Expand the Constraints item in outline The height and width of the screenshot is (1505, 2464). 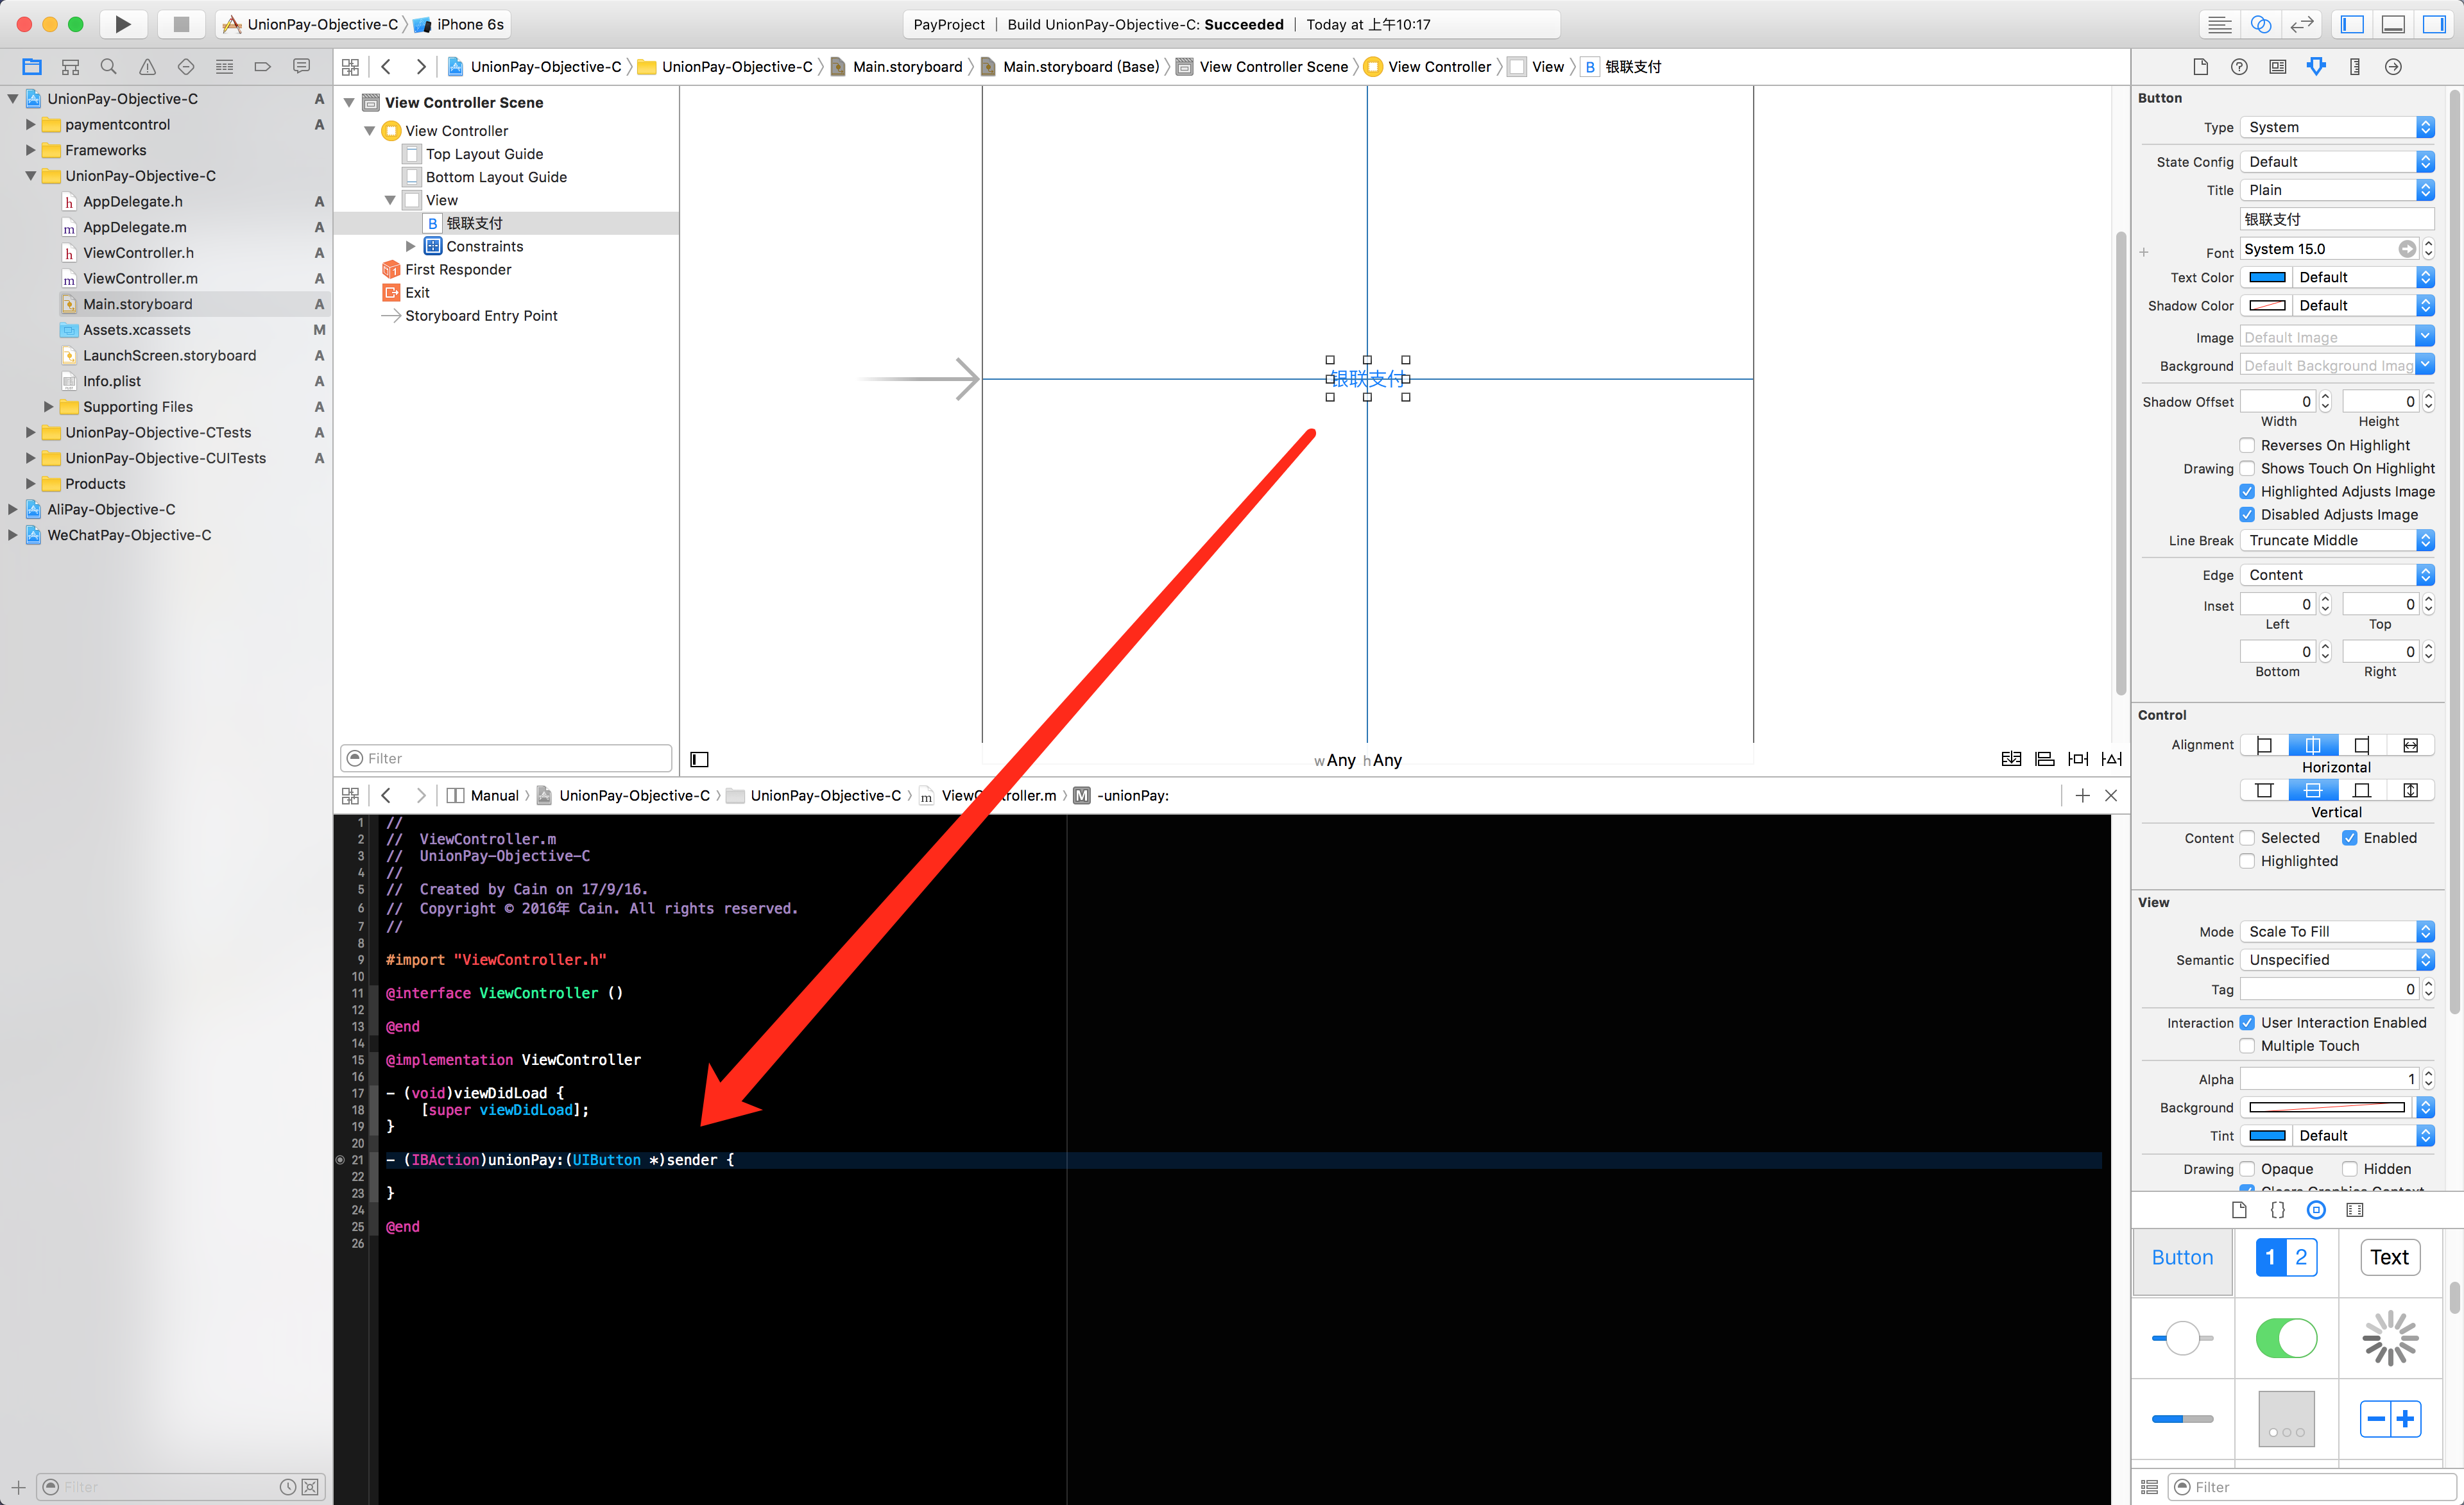[x=410, y=246]
